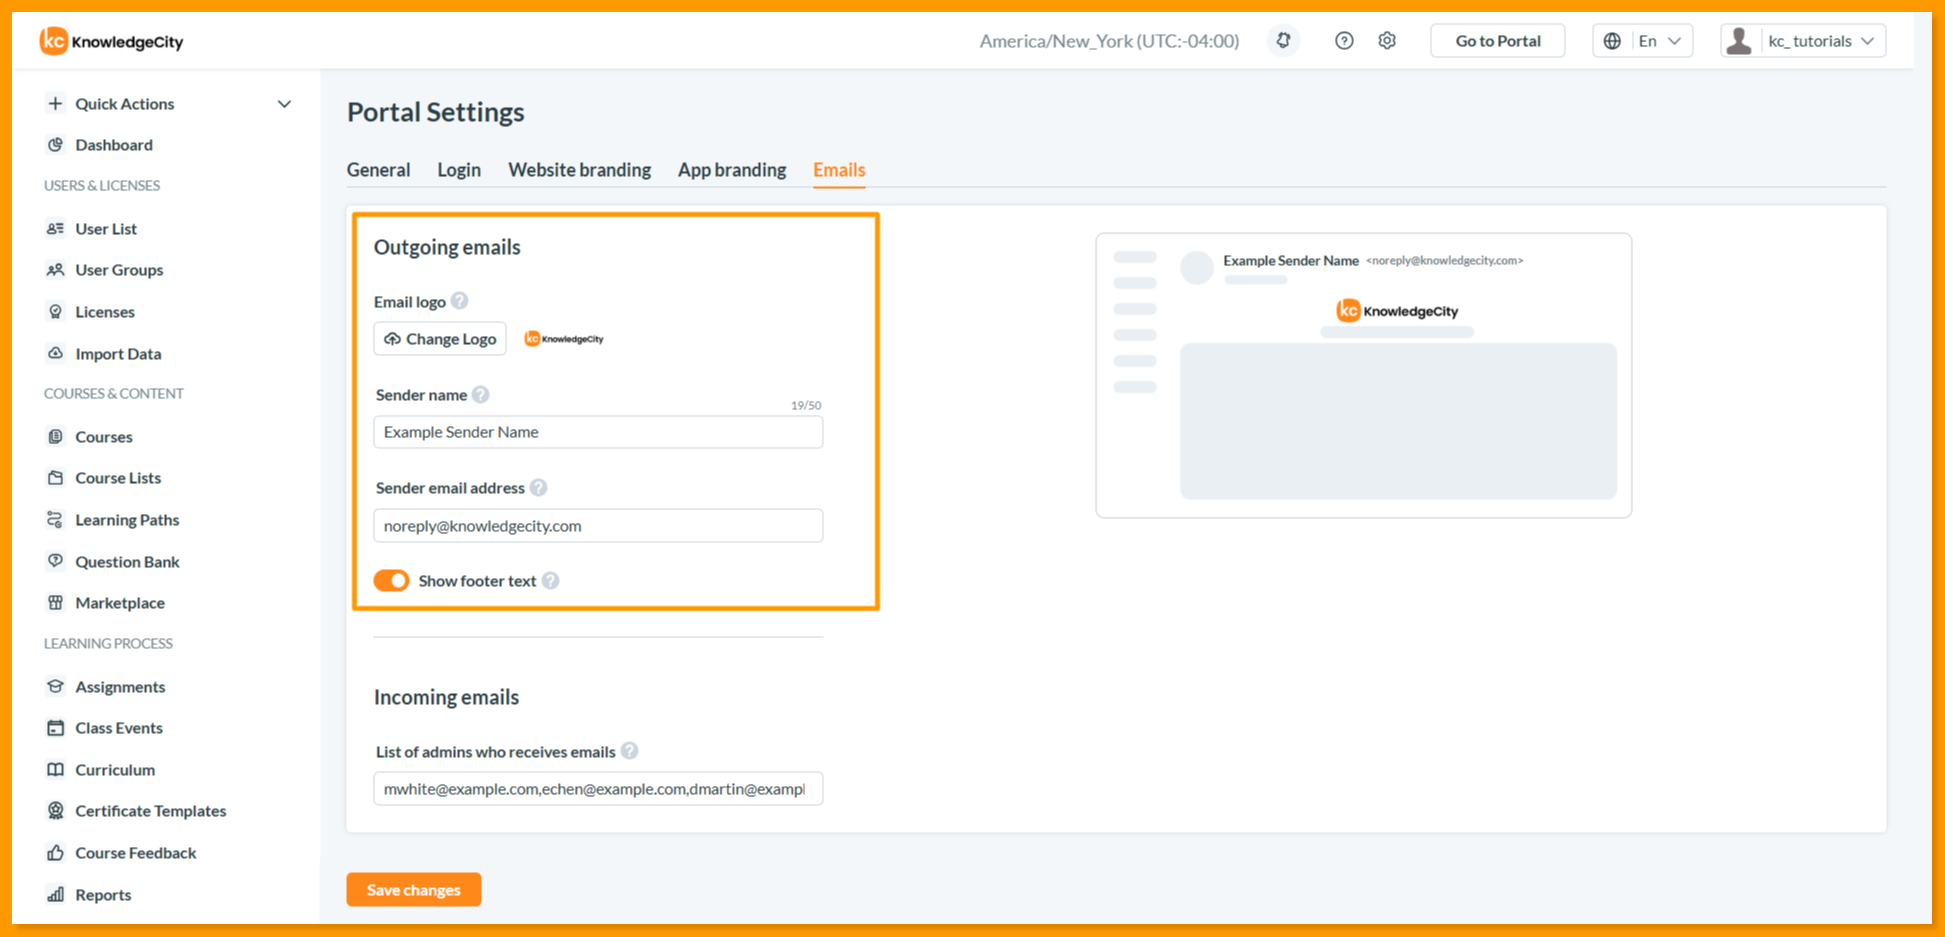The image size is (1945, 937).
Task: Click into the Sender email address field
Action: [598, 526]
